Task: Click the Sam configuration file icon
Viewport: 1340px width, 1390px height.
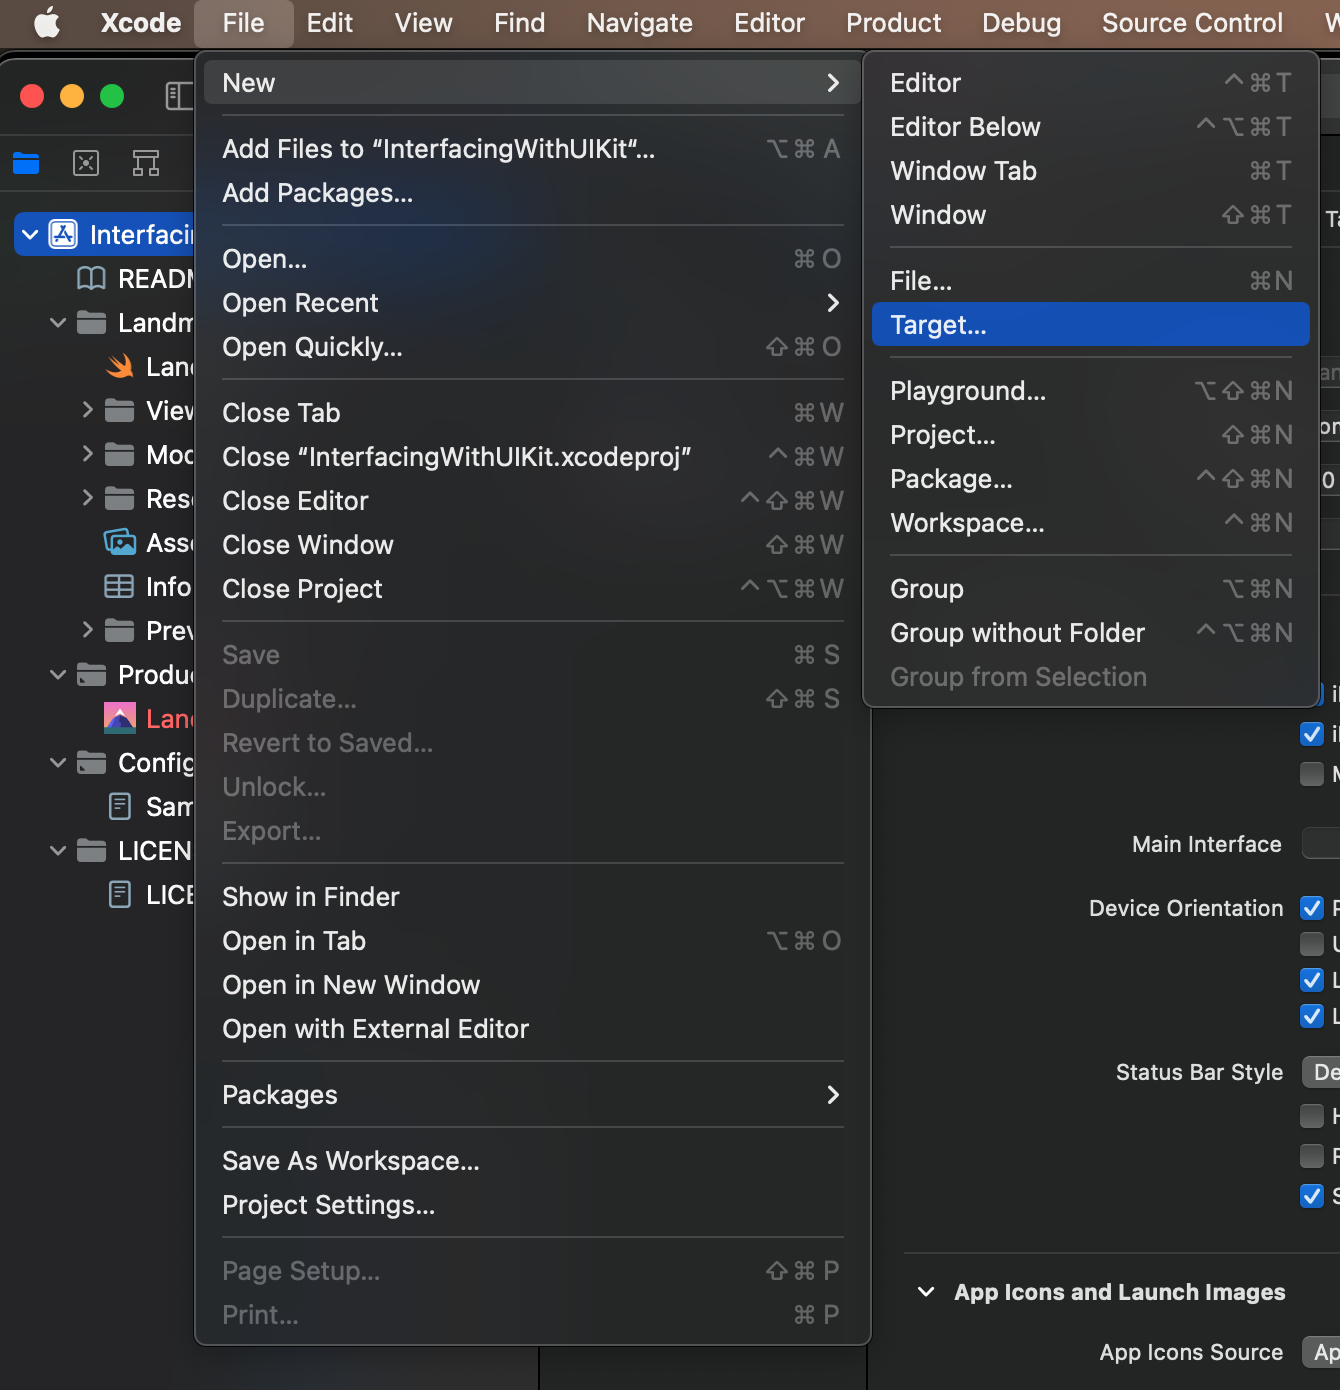Action: [120, 806]
